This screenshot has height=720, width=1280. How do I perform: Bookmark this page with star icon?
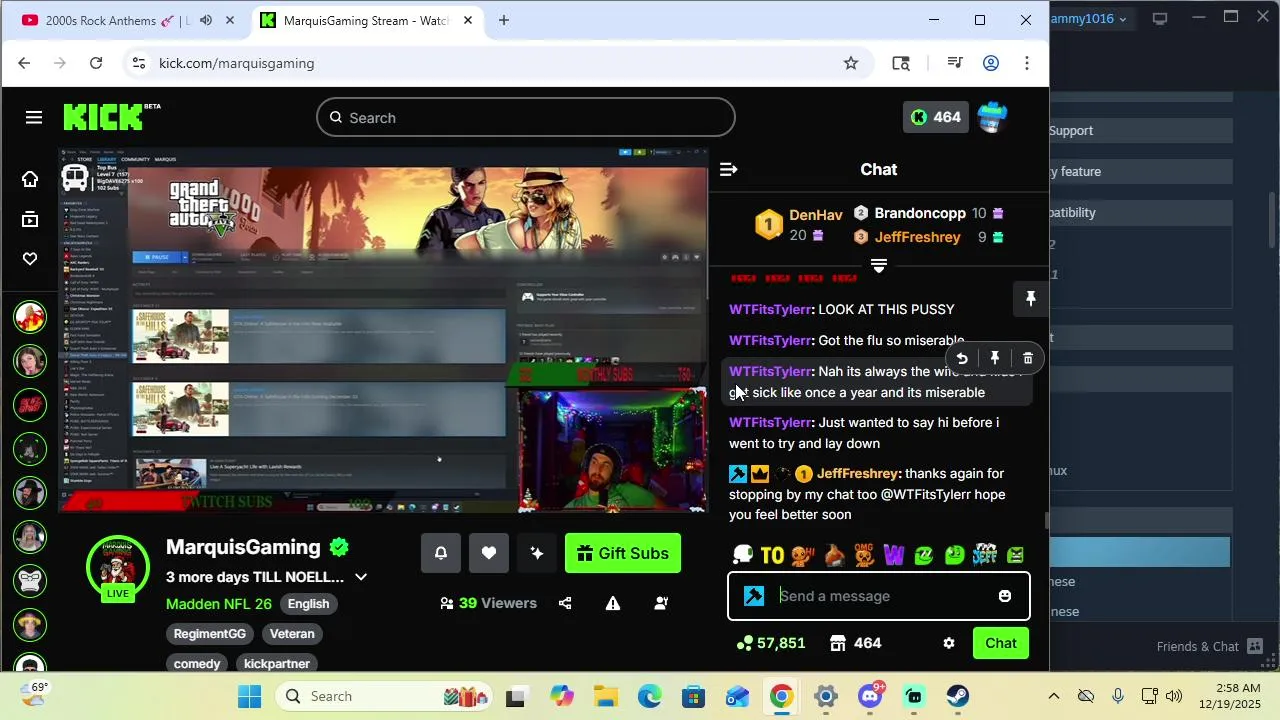click(851, 63)
